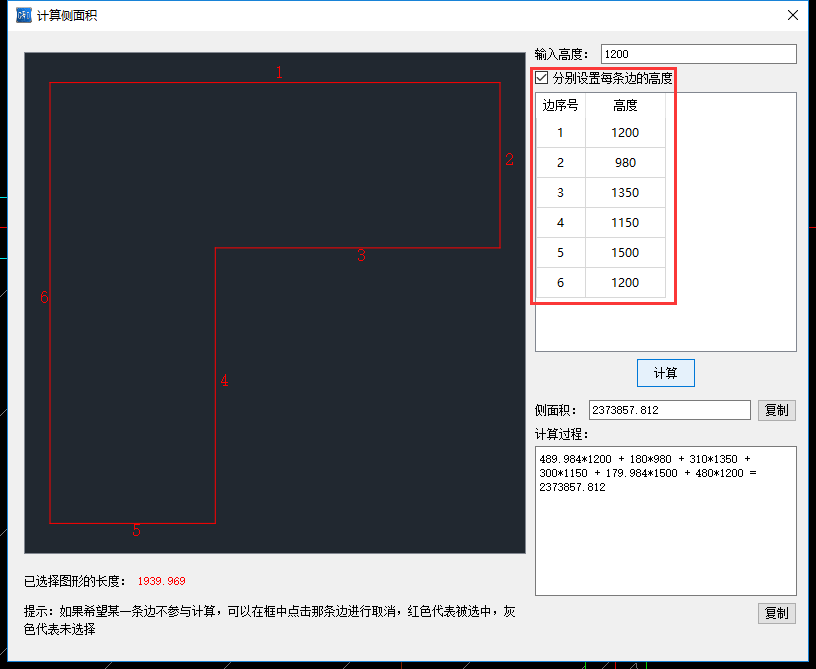The height and width of the screenshot is (669, 816).
Task: Edit the 输入高度 value 1200
Action: coord(698,54)
